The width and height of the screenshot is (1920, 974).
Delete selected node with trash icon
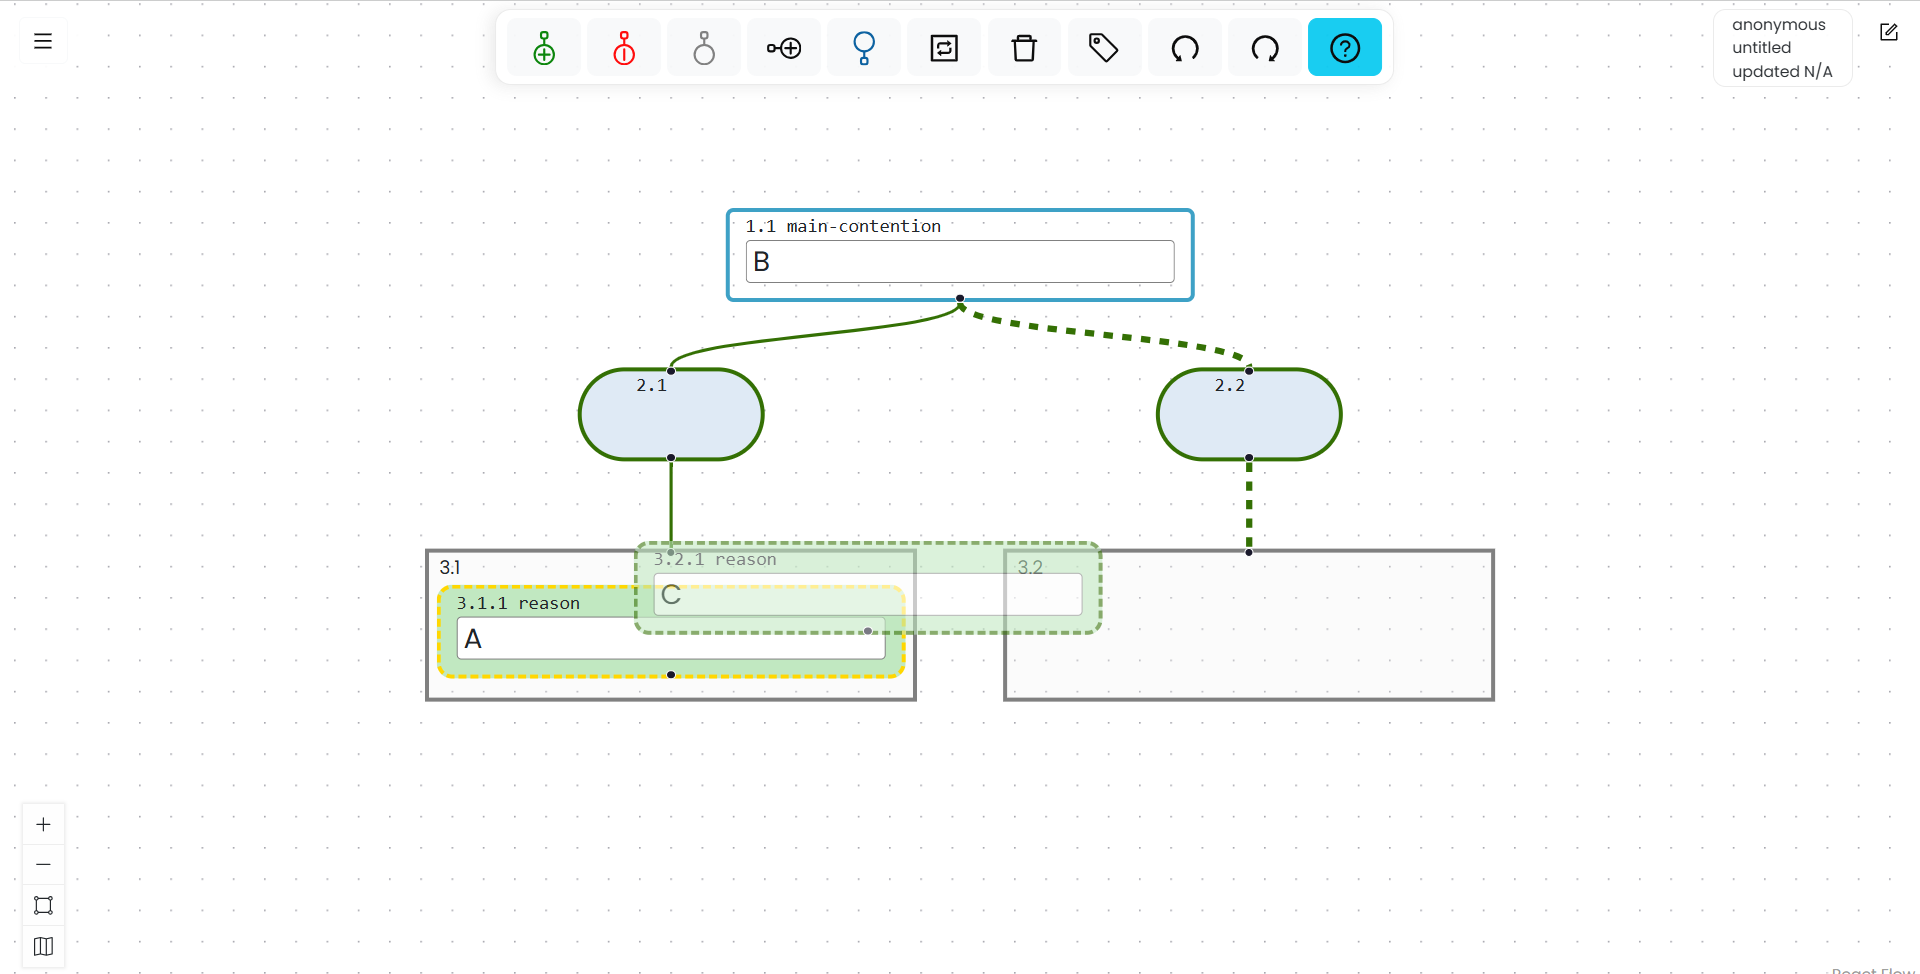(x=1024, y=48)
